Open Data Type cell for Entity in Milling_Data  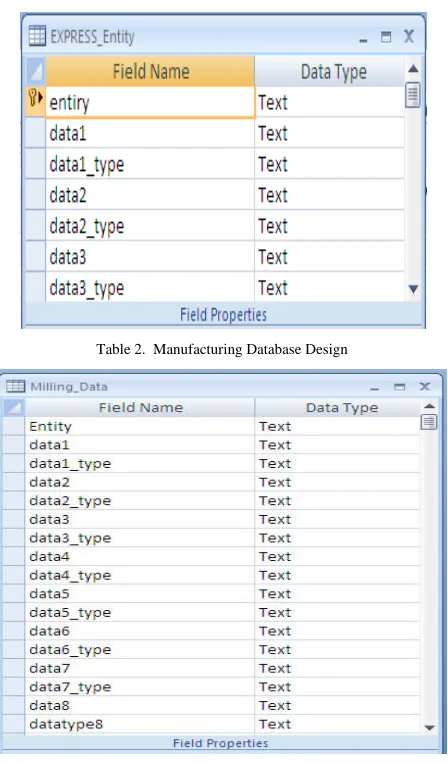coord(337,426)
